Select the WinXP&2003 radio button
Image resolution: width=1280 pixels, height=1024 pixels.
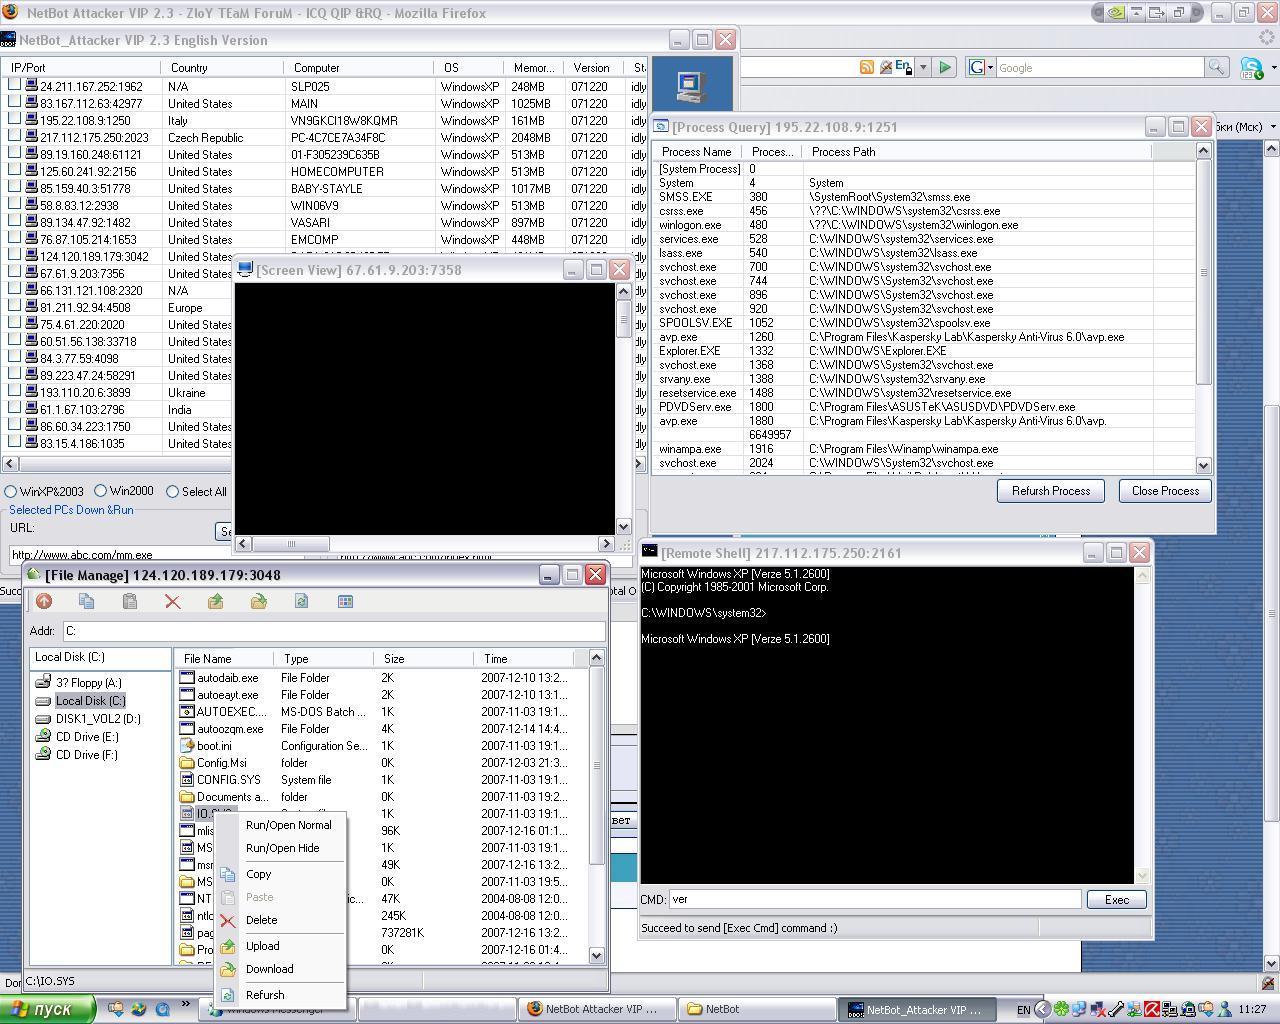tap(11, 491)
